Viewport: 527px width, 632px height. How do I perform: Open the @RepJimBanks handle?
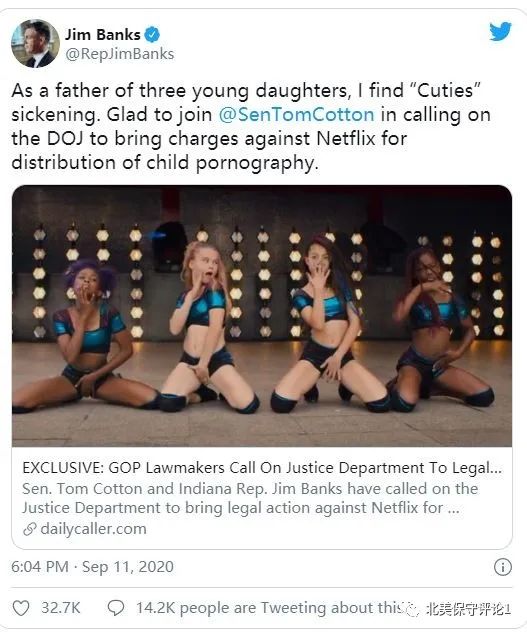pos(120,54)
